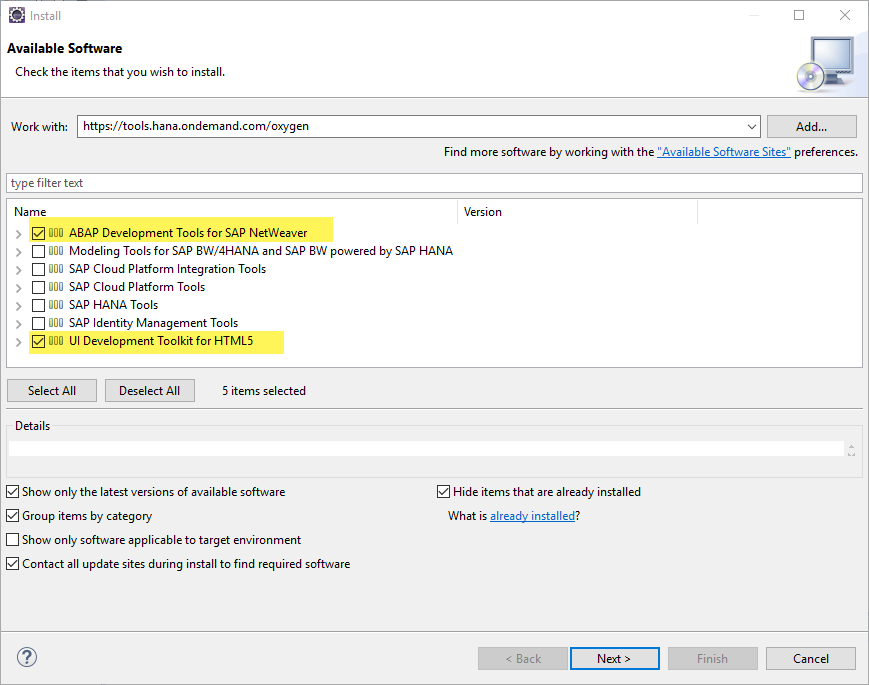The width and height of the screenshot is (869, 685).
Task: Click the category icon beside Modeling Tools for SAP BW/4HANA
Action: 56,251
